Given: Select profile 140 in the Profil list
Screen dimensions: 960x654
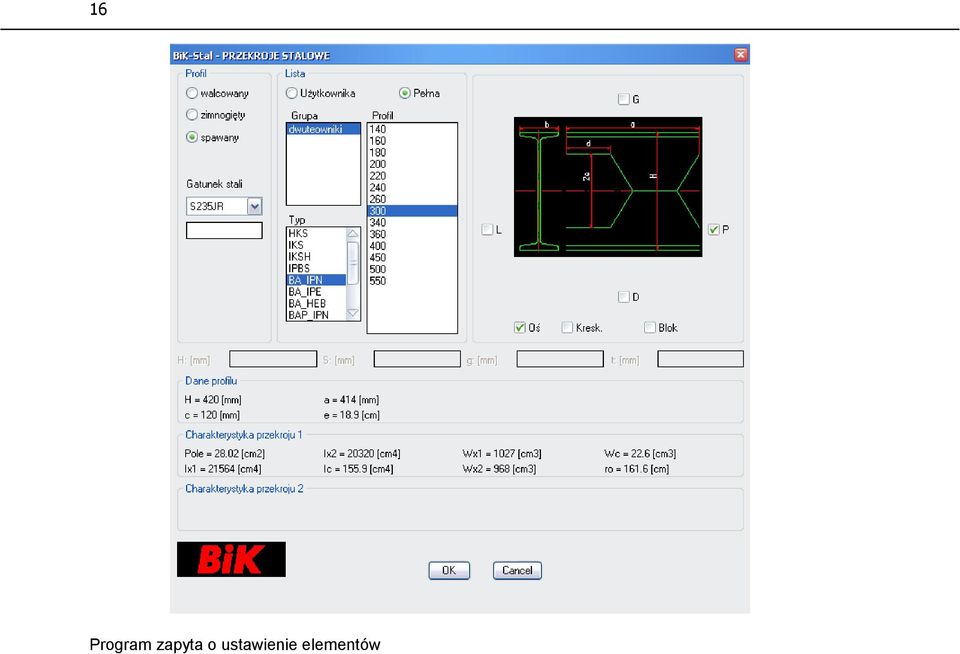Looking at the screenshot, I should point(412,129).
